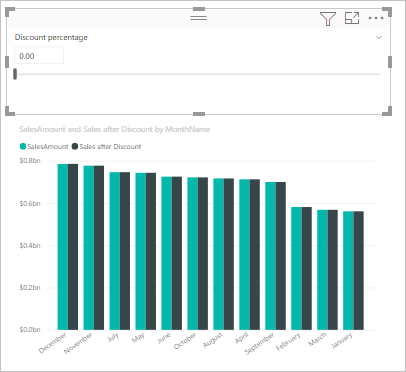Click the $0.0bn y-axis label
Viewport: 406px width, 372px height.
tap(30, 329)
